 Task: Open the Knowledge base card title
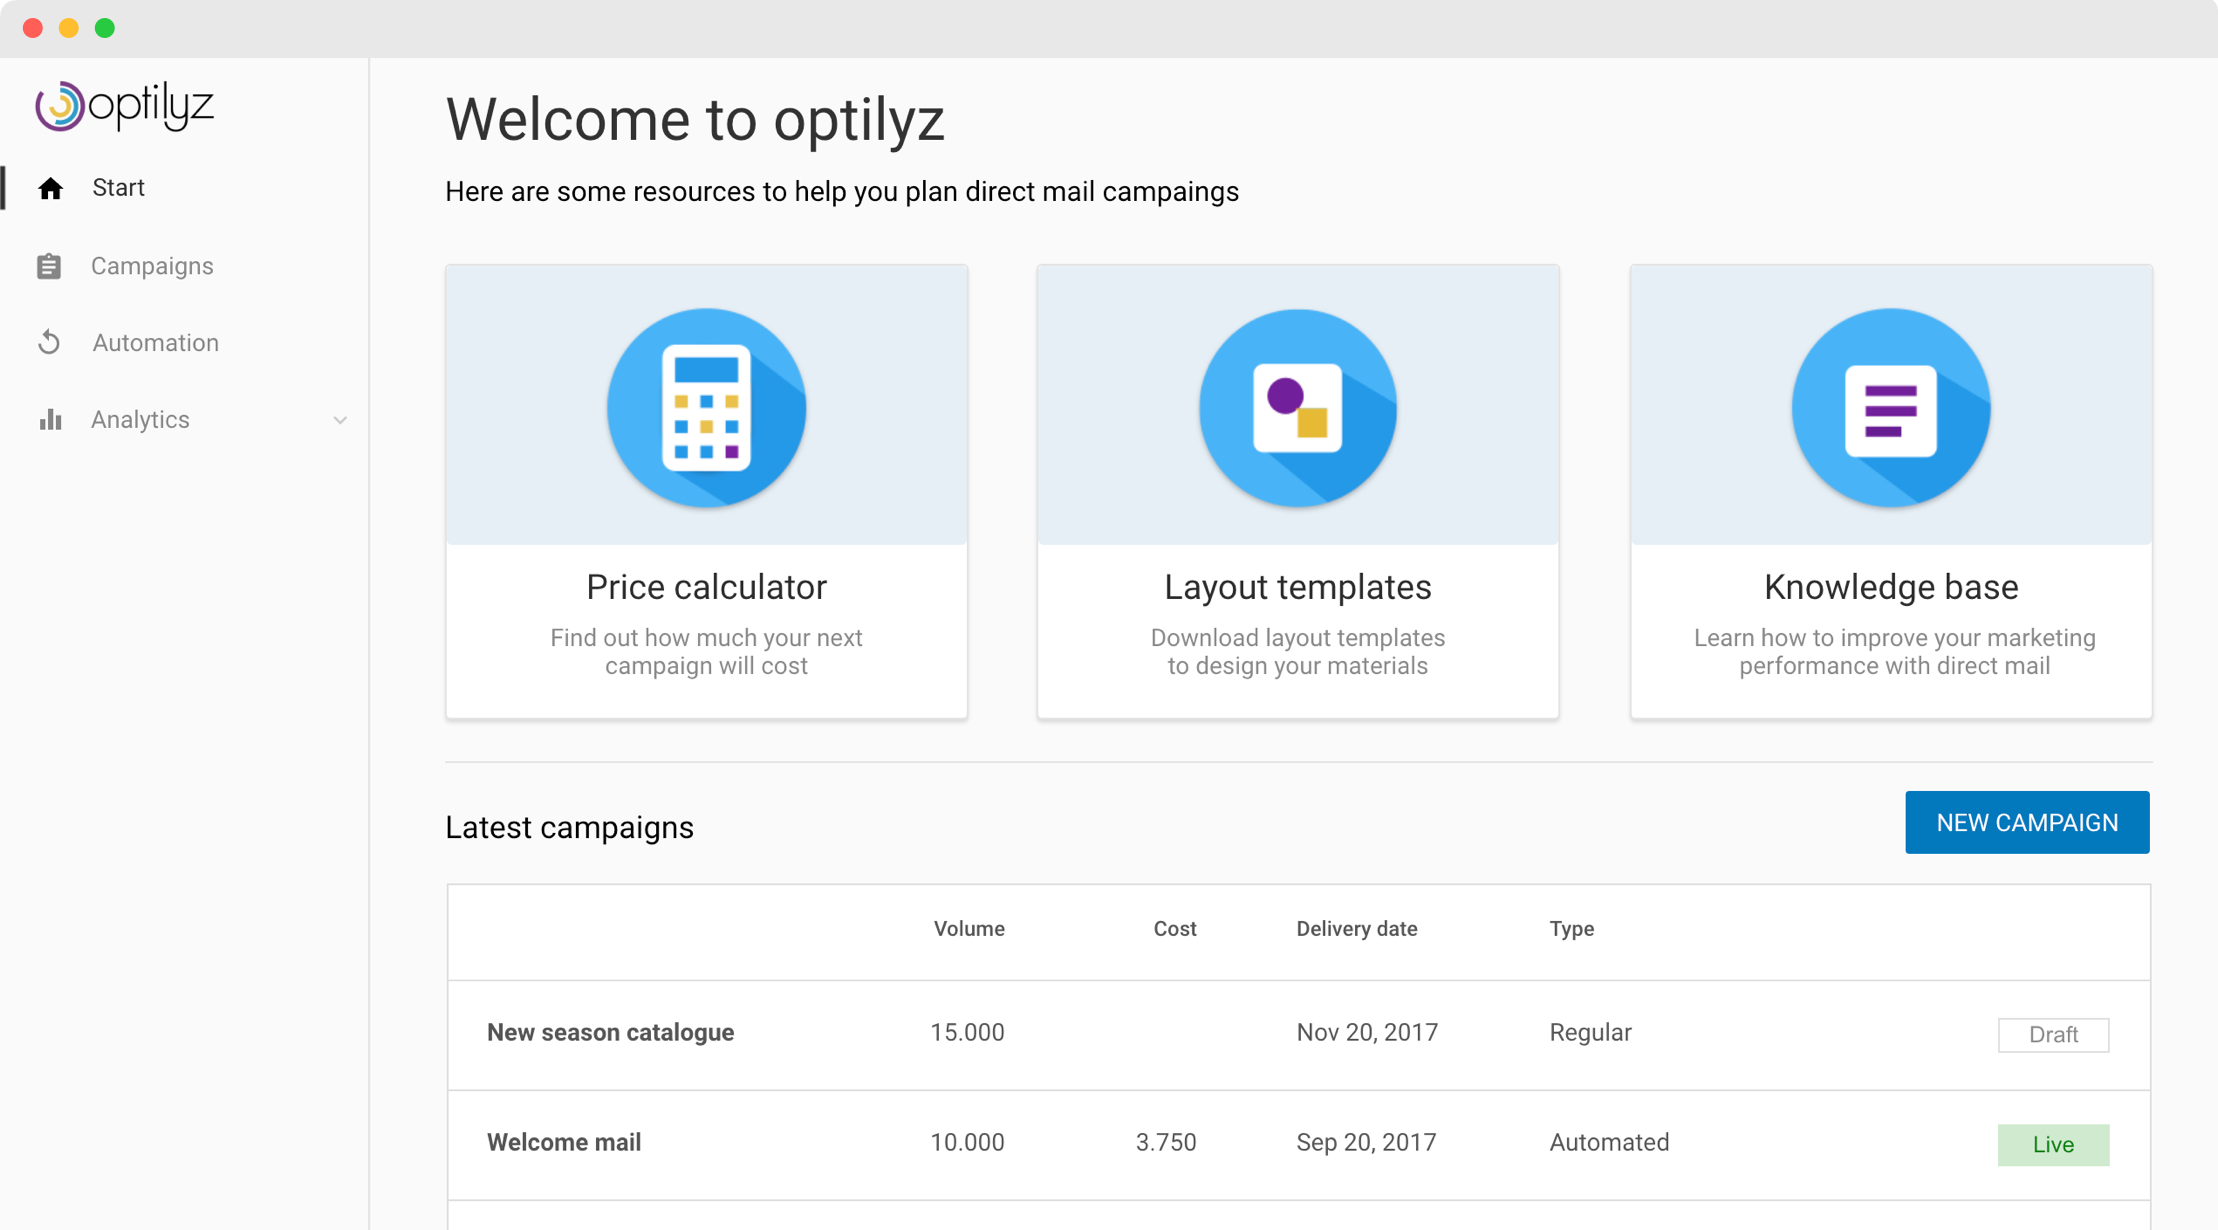point(1891,587)
